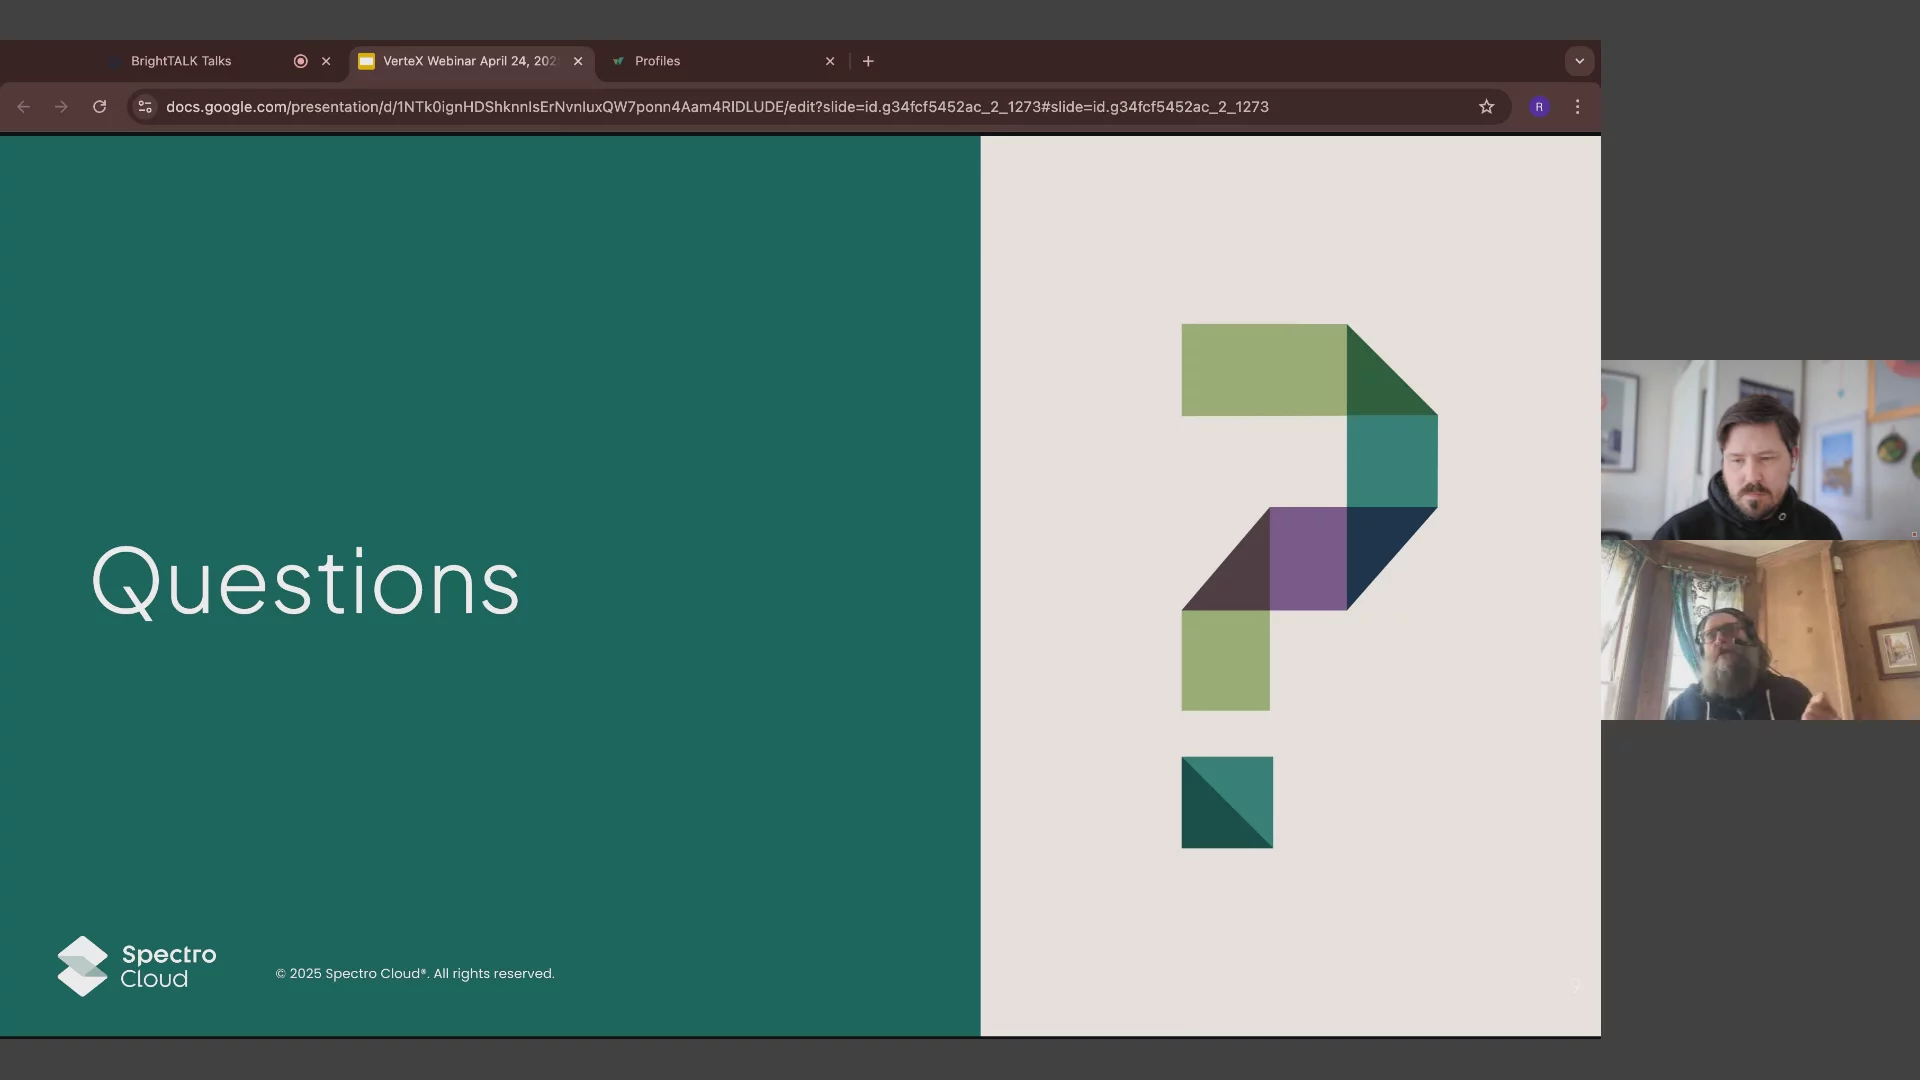Close the Profiles tab
This screenshot has height=1080, width=1920.
pyautogui.click(x=830, y=61)
